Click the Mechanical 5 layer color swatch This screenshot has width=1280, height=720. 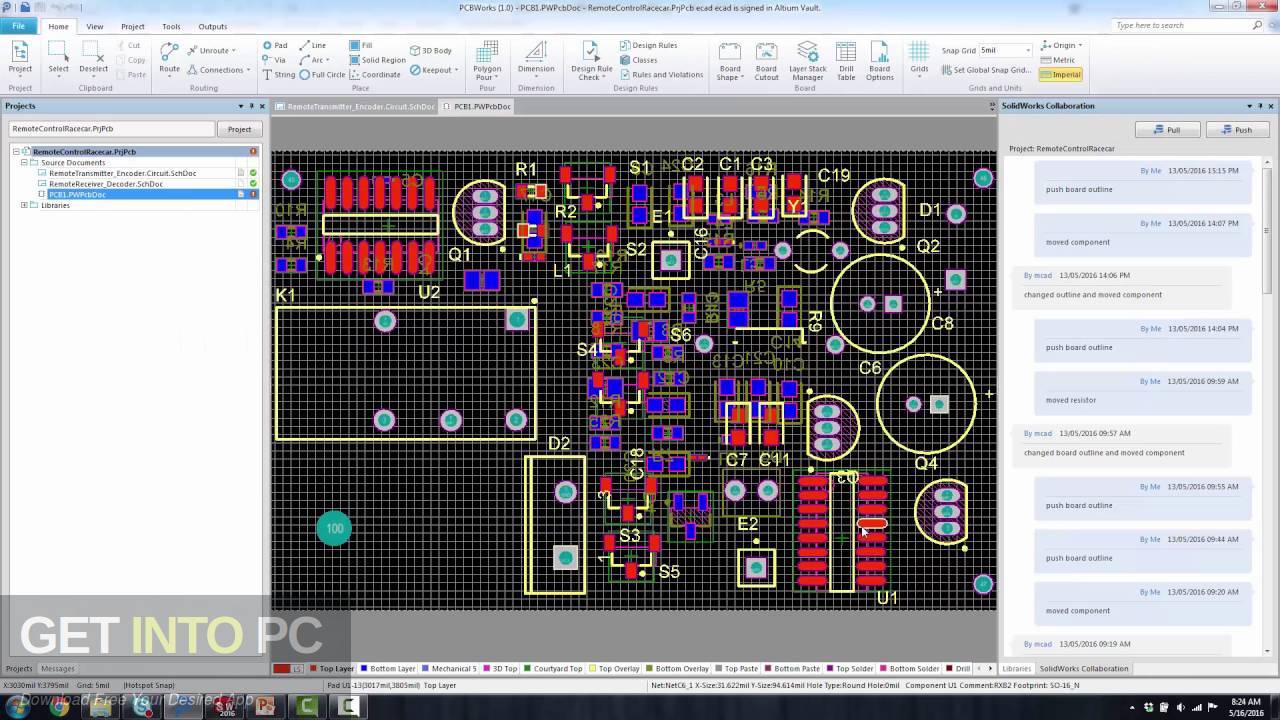coord(425,668)
